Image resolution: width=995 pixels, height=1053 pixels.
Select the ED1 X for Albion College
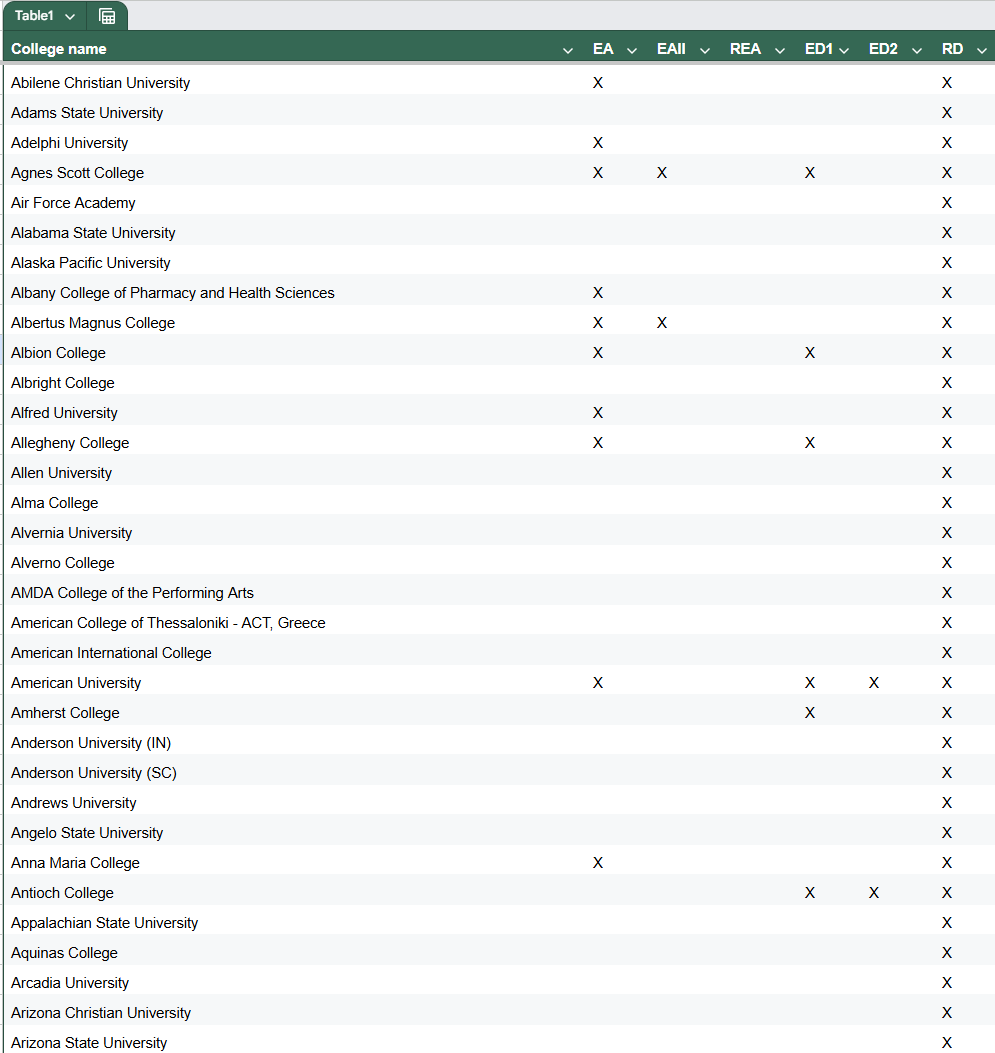(x=810, y=353)
